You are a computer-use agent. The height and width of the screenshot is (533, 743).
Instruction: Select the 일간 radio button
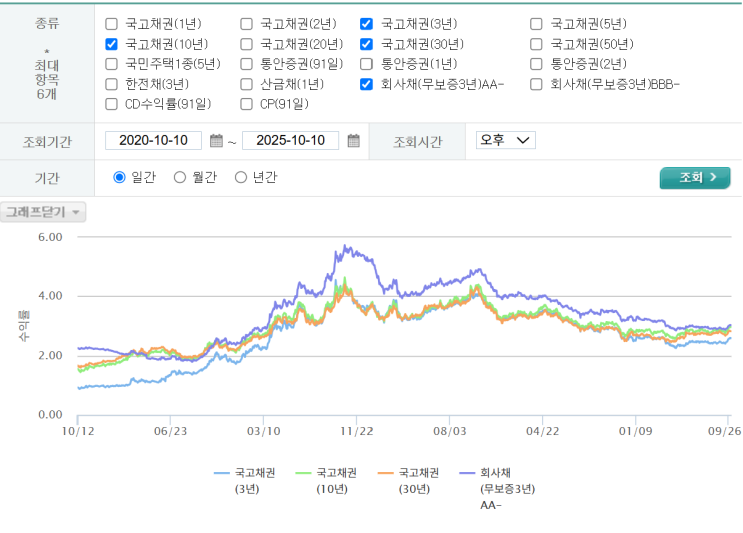120,177
